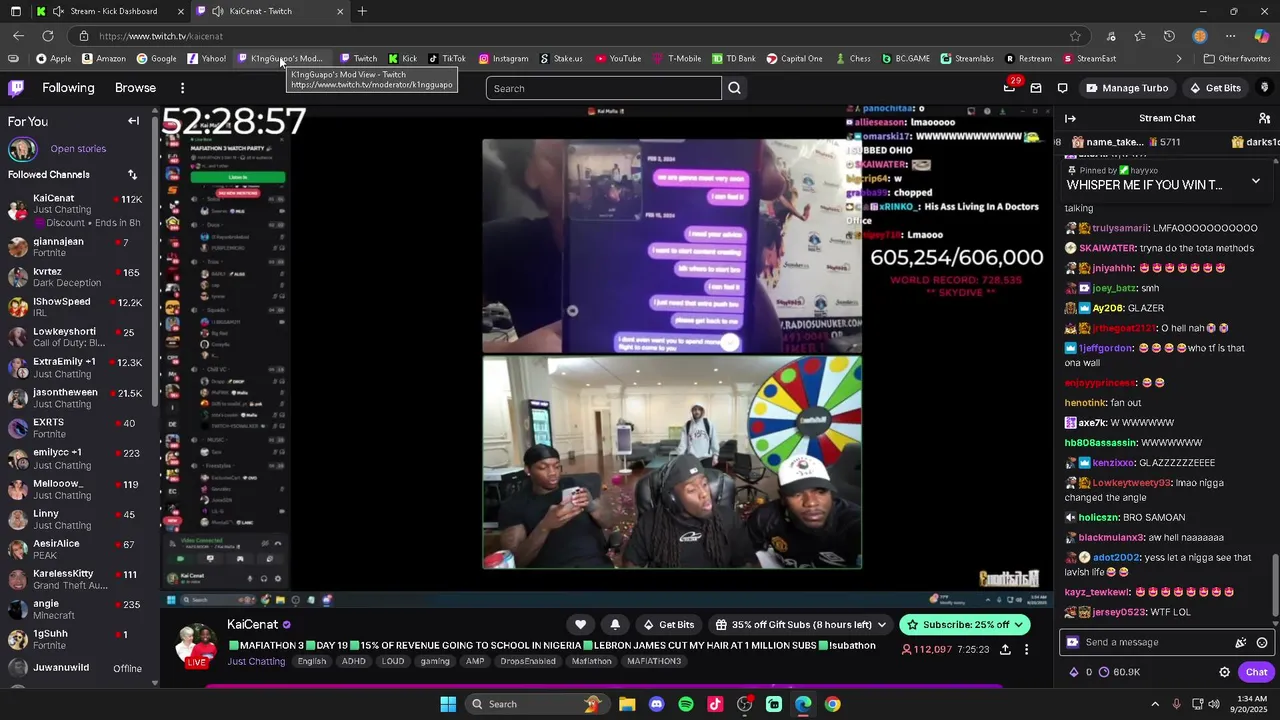Select the DropsEnabled tag

527,662
